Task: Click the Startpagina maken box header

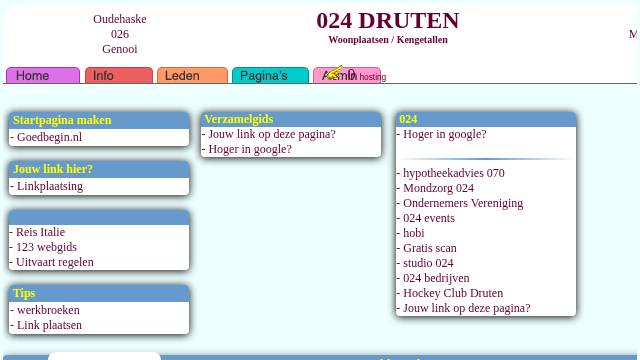Action: 99,120
